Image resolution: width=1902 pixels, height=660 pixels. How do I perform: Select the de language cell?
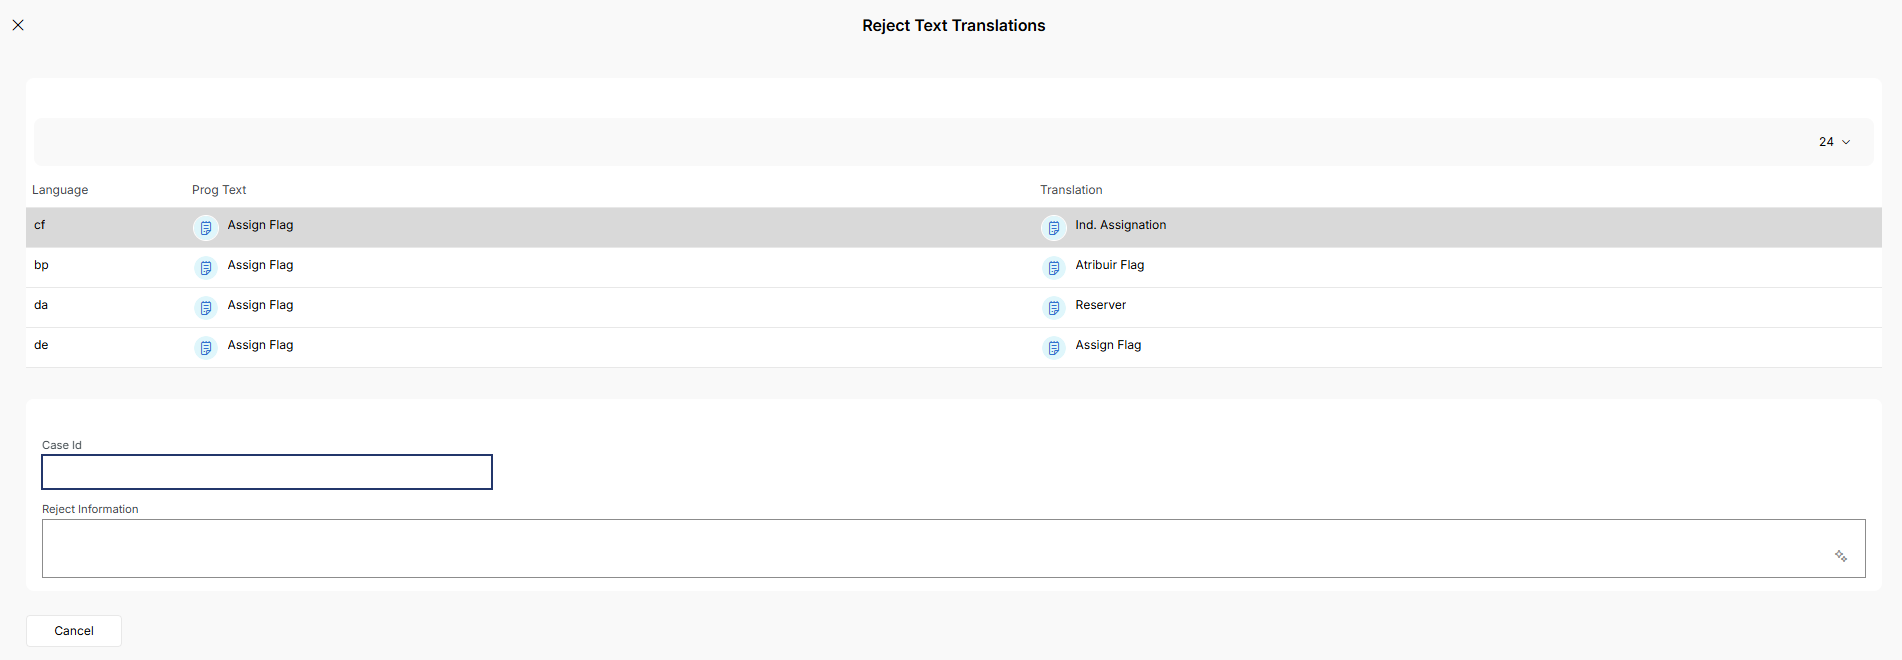[41, 345]
